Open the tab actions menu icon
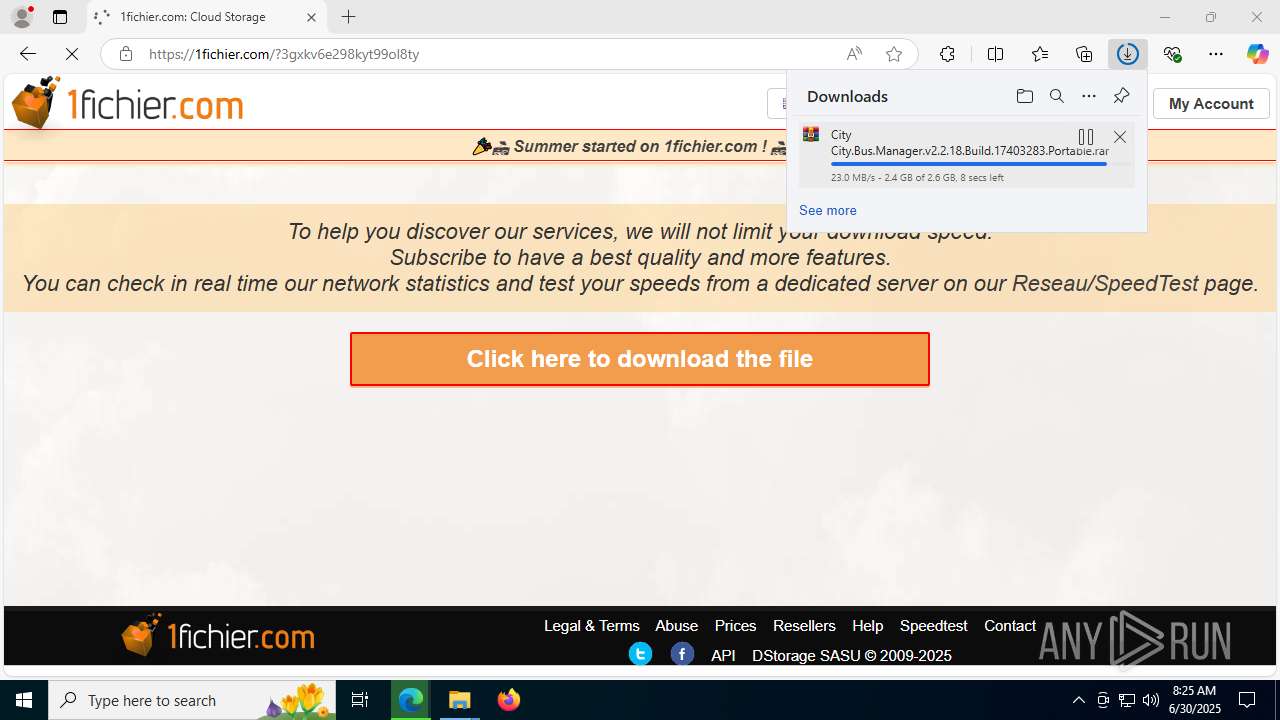The width and height of the screenshot is (1280, 720). coord(60,17)
